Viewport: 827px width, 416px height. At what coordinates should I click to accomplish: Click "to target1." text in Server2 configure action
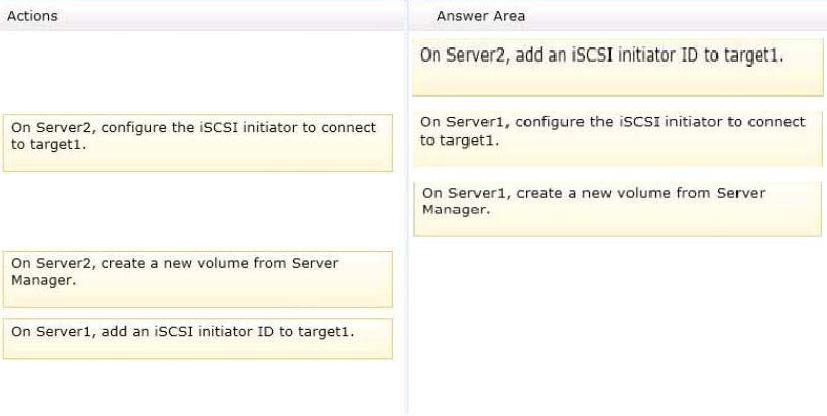[x=49, y=145]
